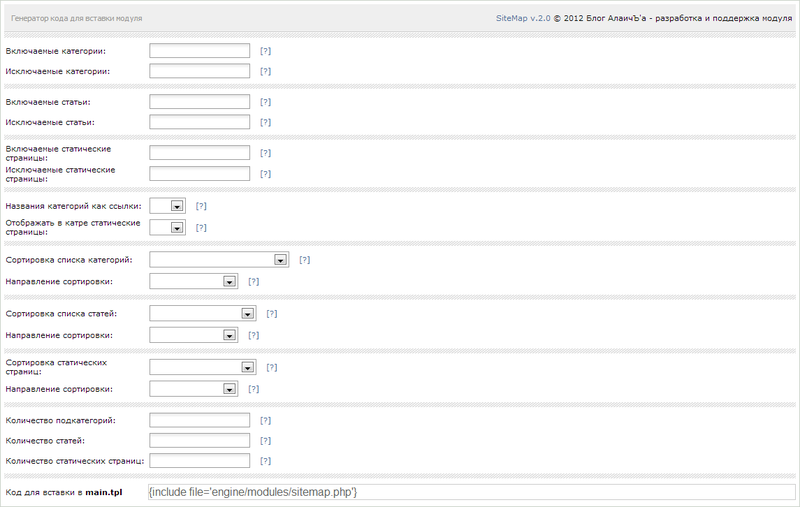Click the main.tpl insertion code field
800x507 pixels.
pos(470,492)
